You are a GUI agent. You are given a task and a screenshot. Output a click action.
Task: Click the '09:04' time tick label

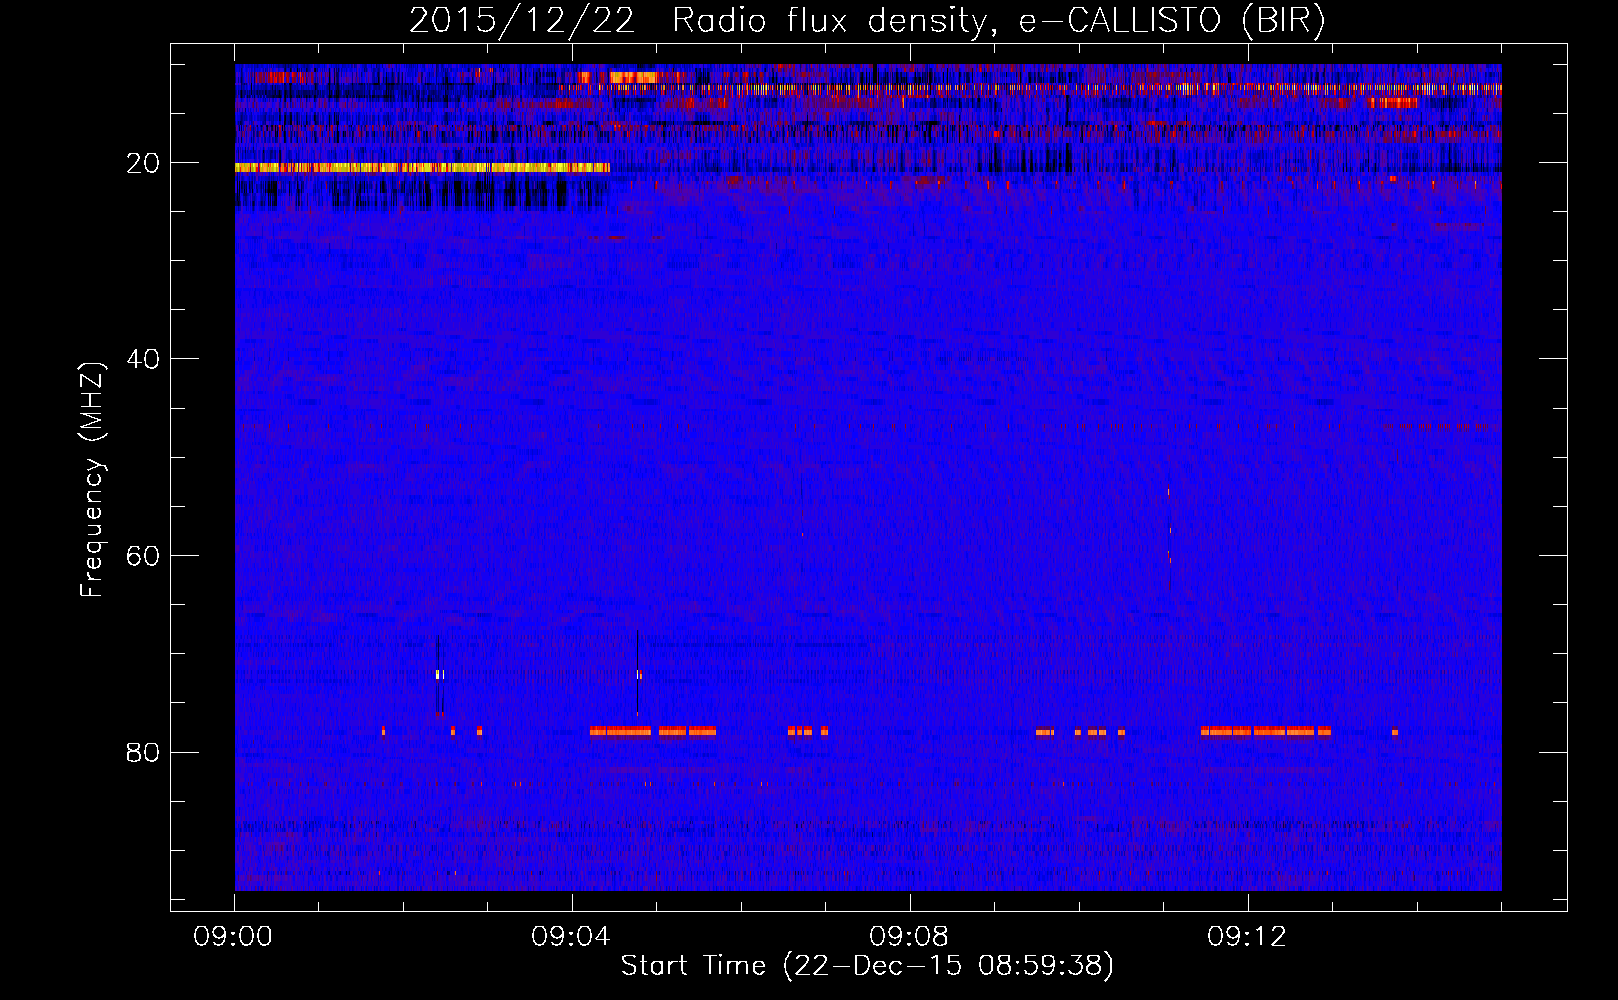coord(572,937)
